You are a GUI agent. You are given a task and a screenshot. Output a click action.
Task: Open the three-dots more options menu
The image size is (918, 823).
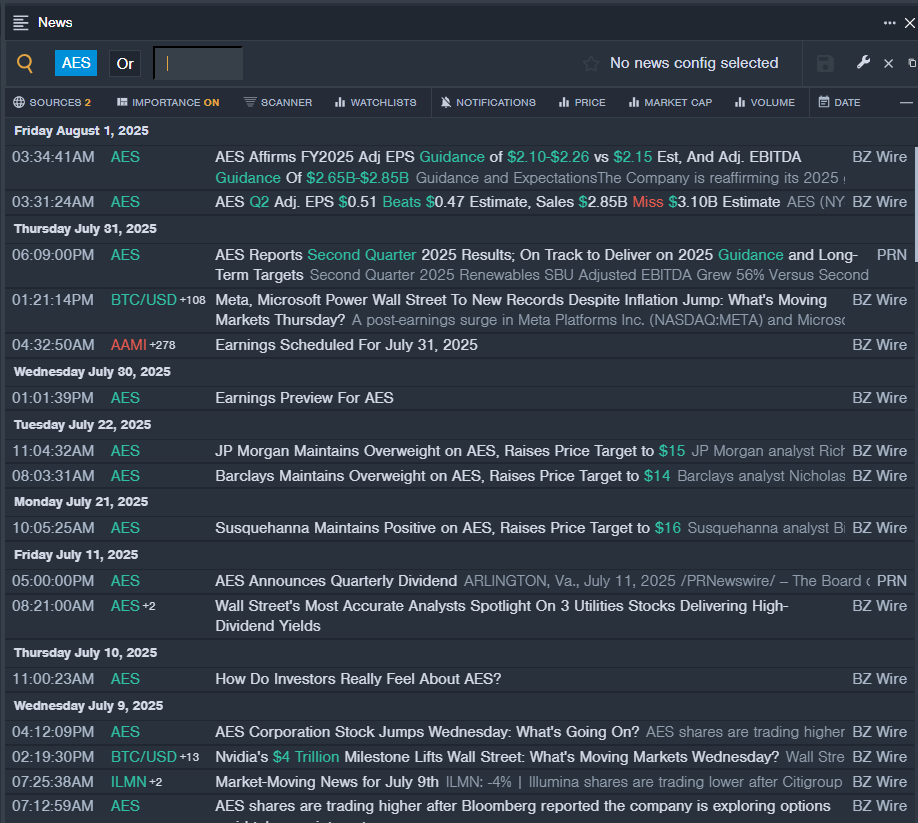pyautogui.click(x=889, y=23)
